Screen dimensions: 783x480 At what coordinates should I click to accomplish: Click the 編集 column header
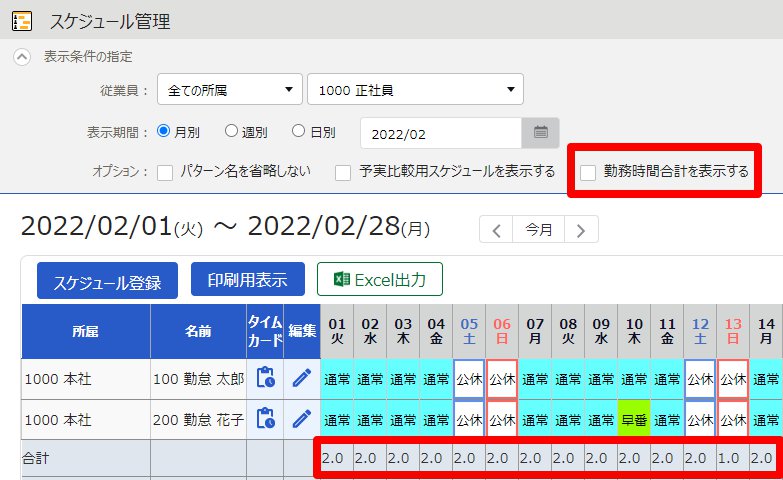coord(302,331)
